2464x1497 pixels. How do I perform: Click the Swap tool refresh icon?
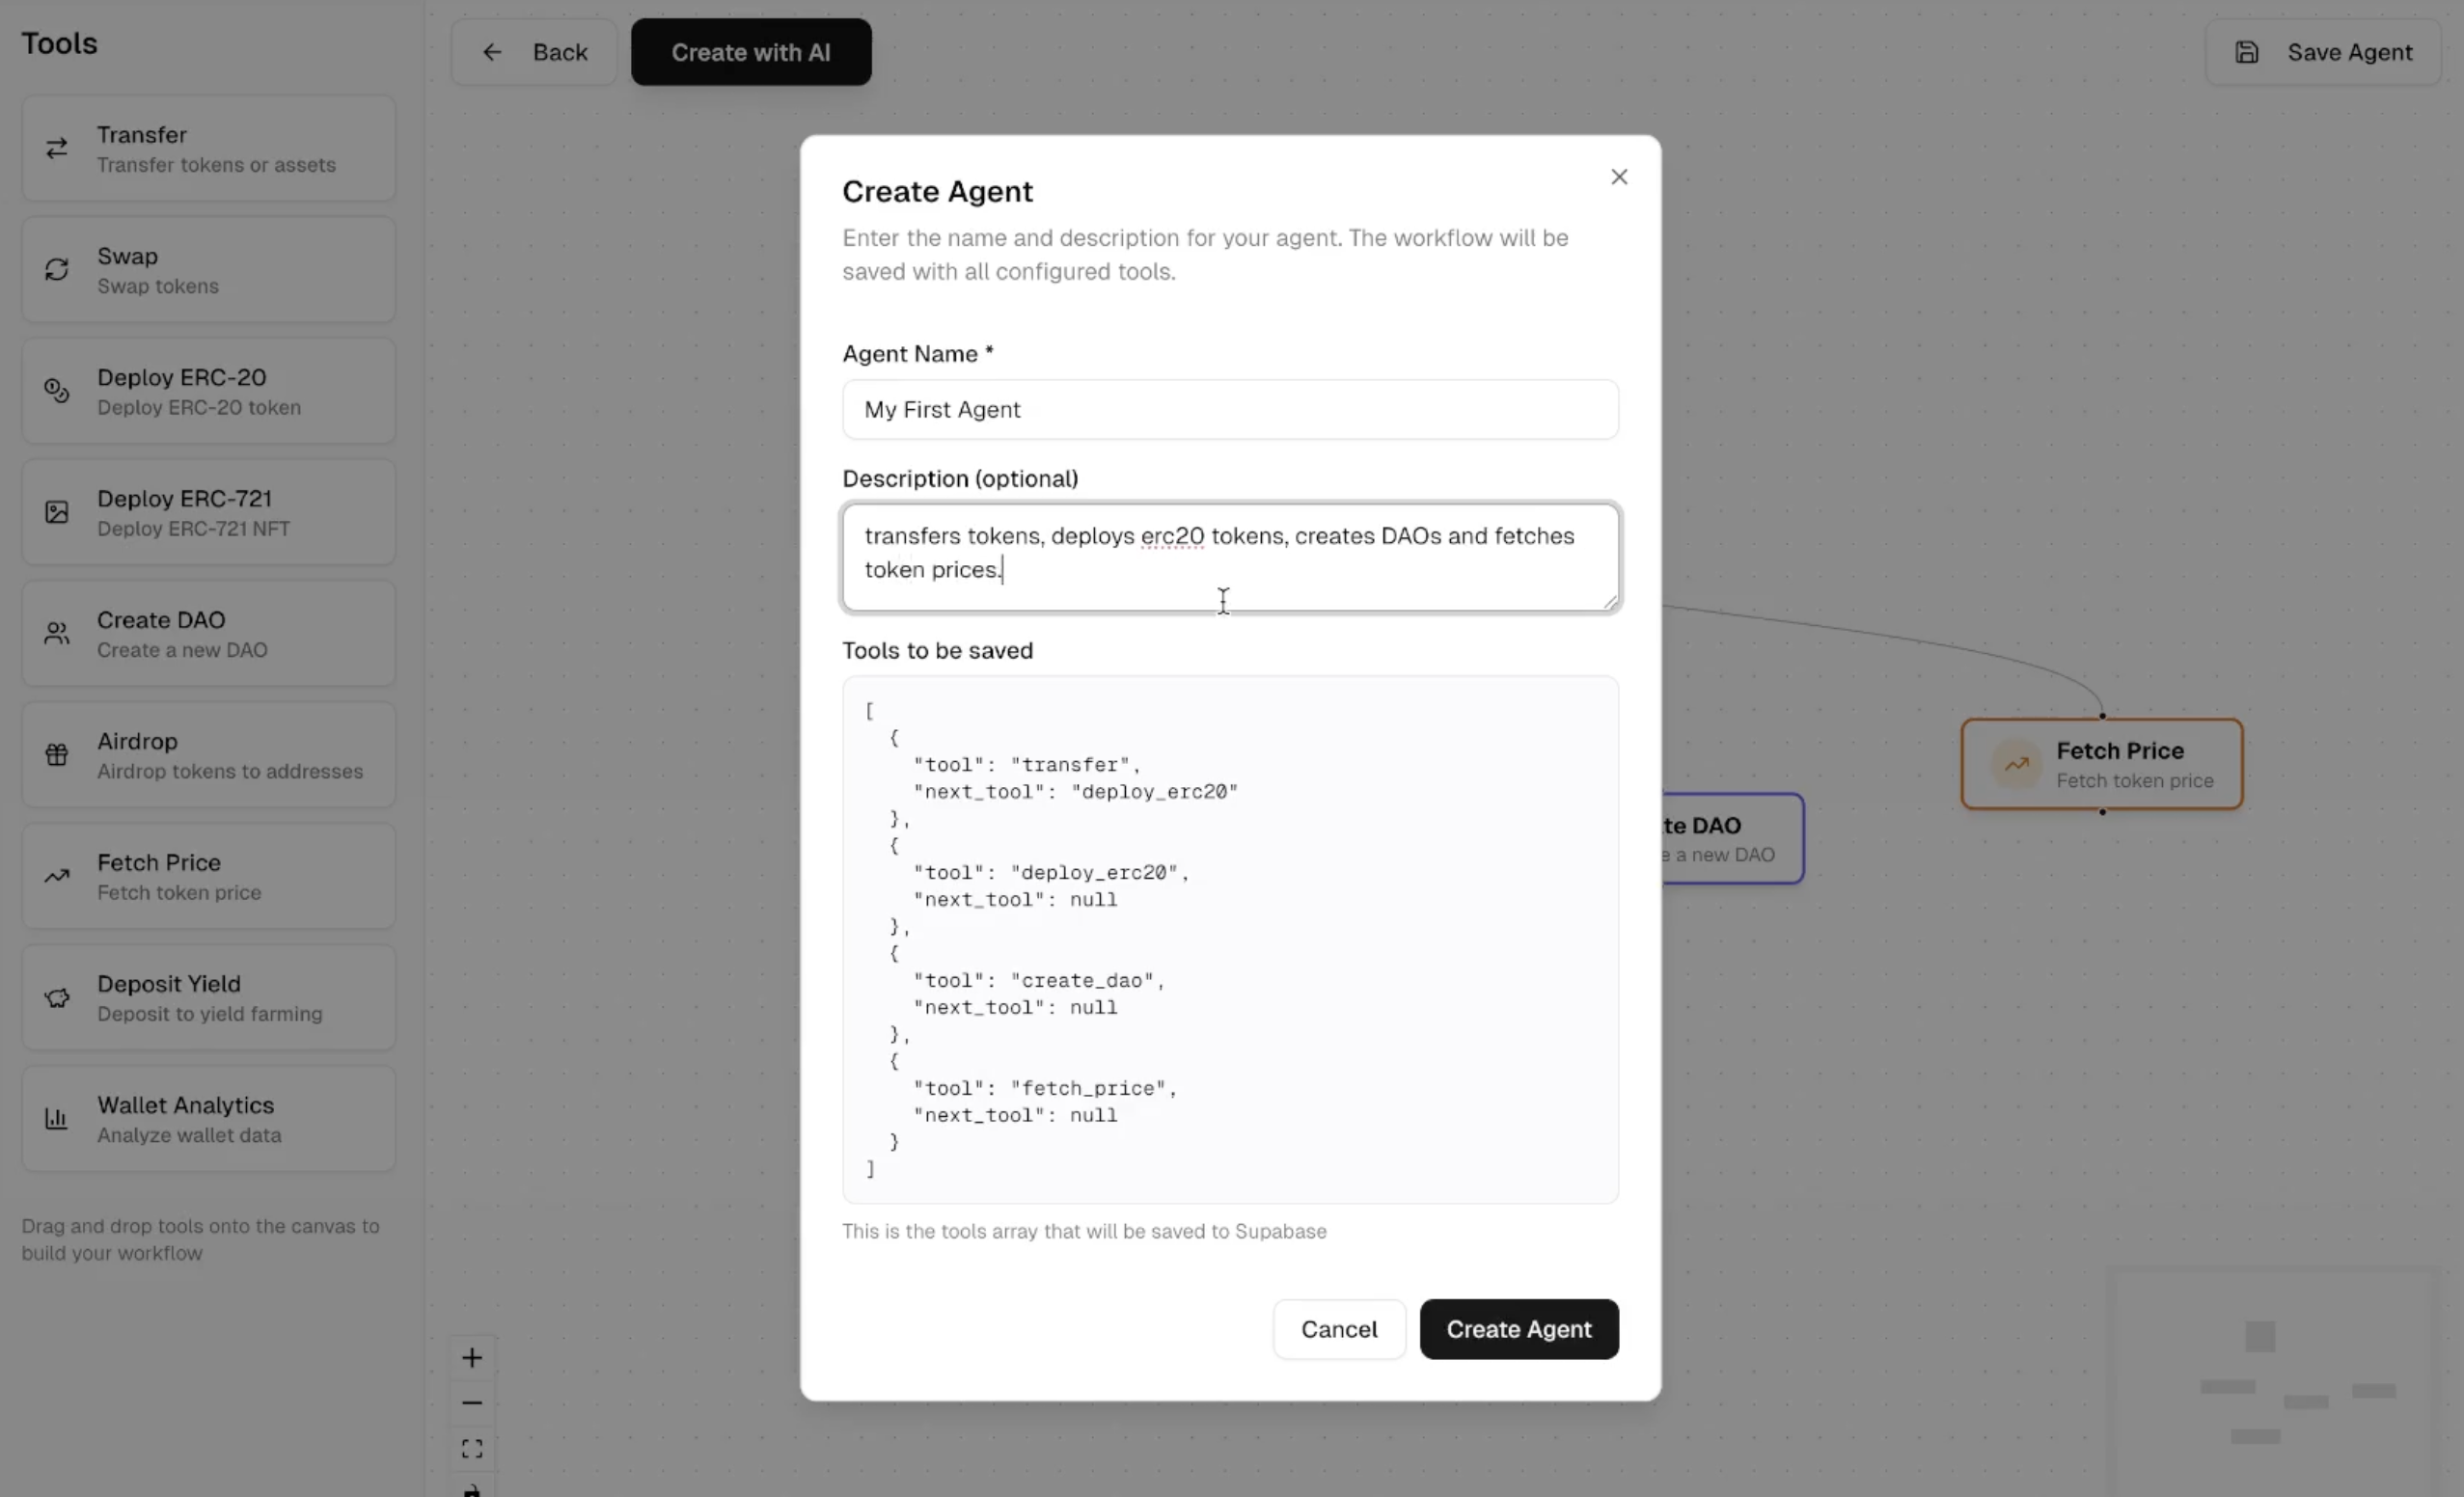[x=57, y=270]
